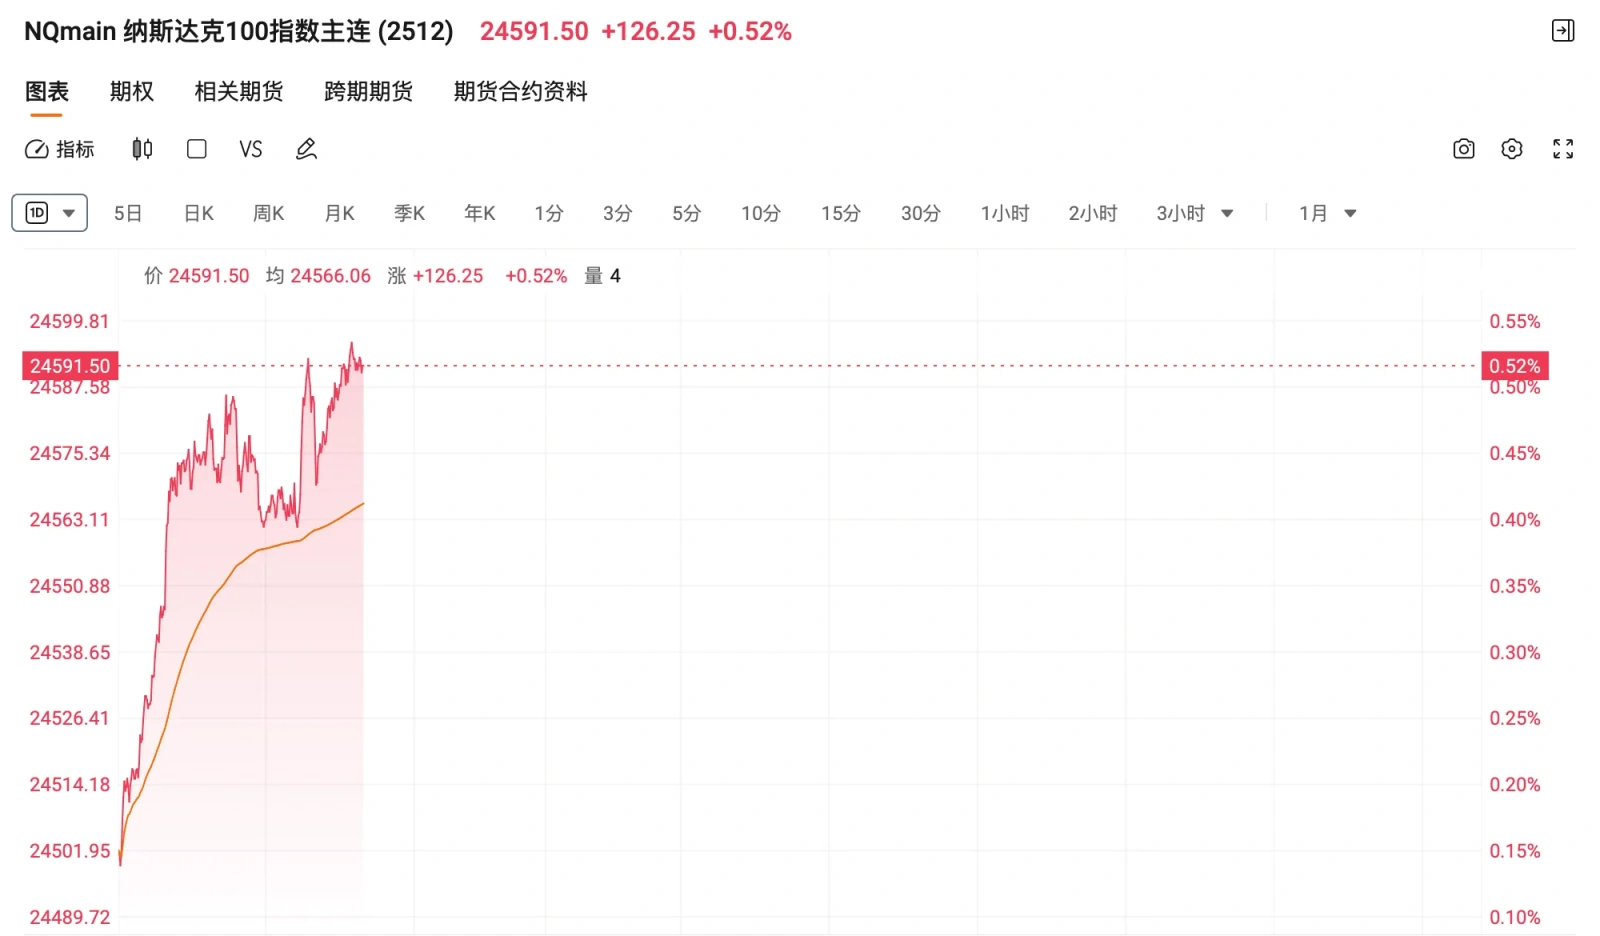The width and height of the screenshot is (1600, 936).
Task: Select the 日K timeframe
Action: click(199, 213)
